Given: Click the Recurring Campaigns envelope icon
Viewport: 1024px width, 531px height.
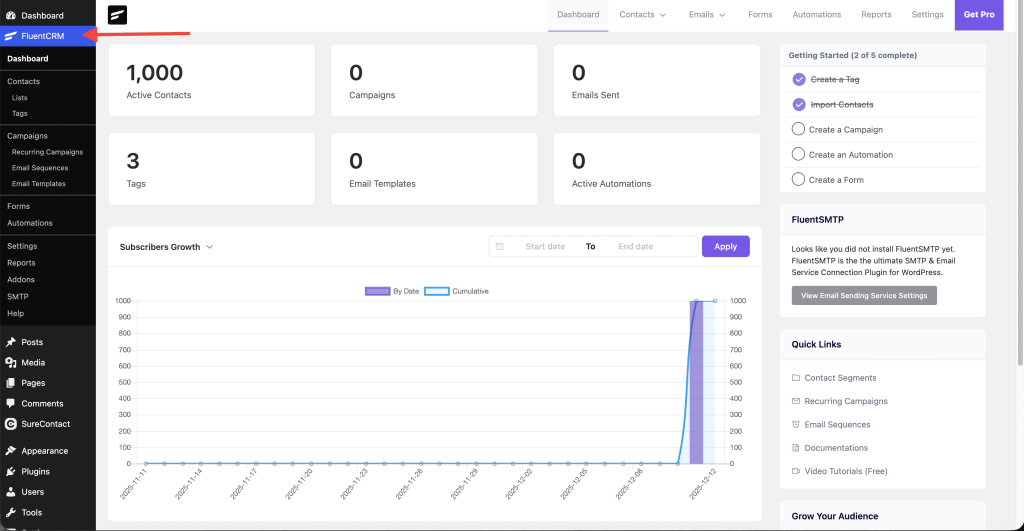Looking at the screenshot, I should point(796,401).
